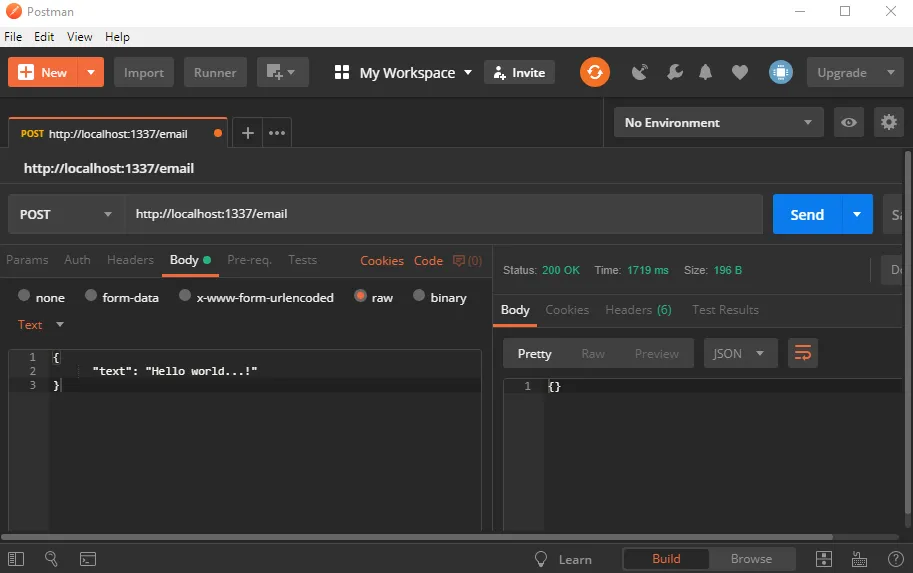Viewport: 913px width, 573px height.
Task: Add a new request tab
Action: click(x=247, y=133)
